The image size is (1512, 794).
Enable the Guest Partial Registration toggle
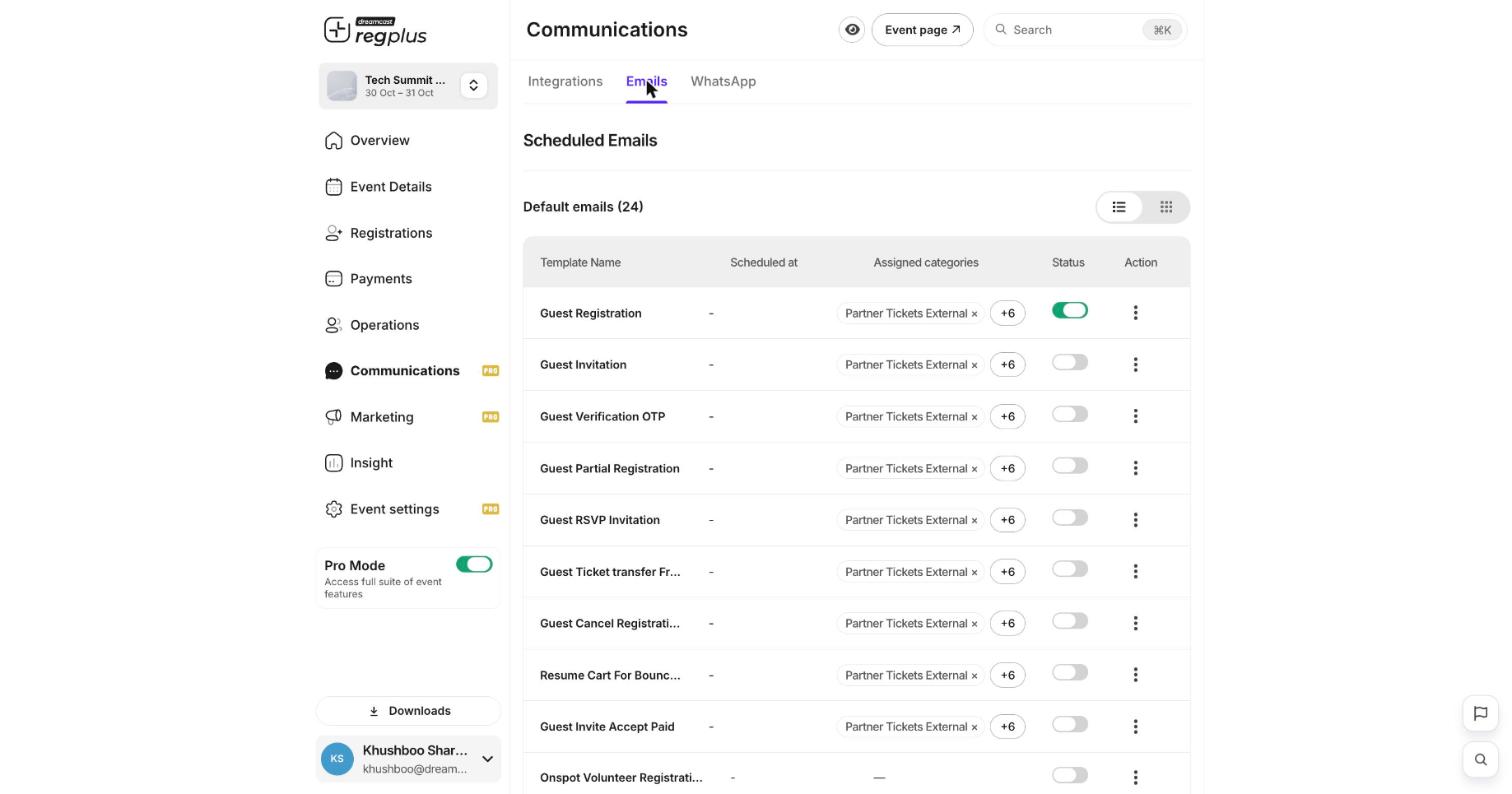[1069, 466]
